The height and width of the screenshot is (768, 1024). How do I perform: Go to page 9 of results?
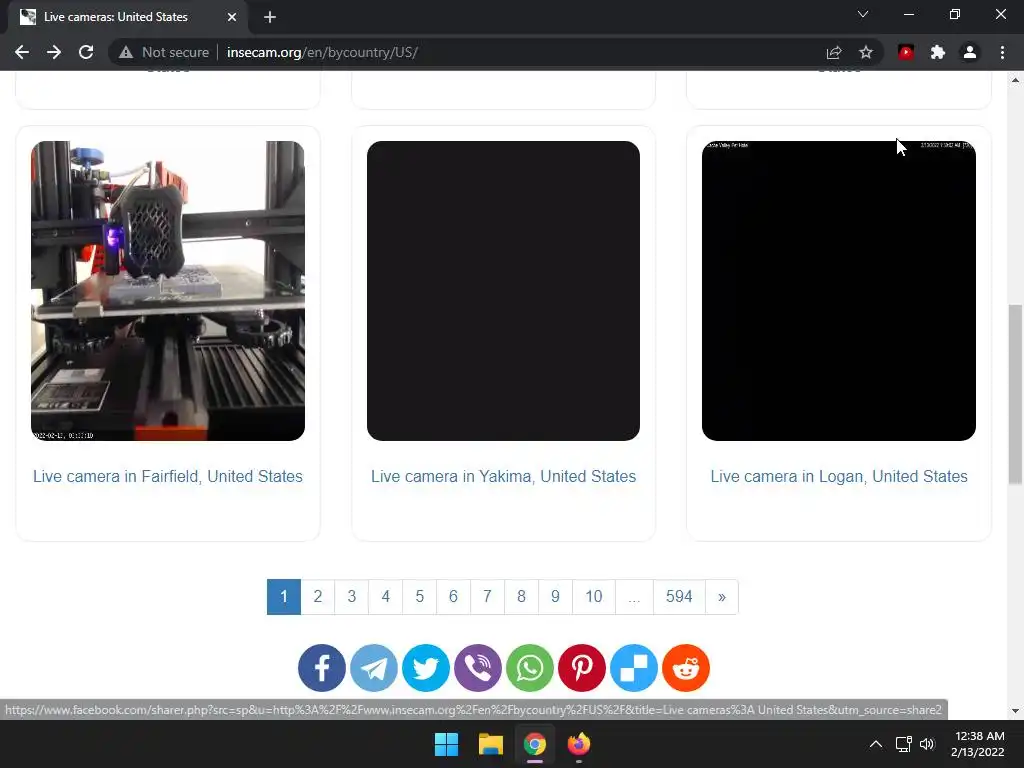[555, 596]
